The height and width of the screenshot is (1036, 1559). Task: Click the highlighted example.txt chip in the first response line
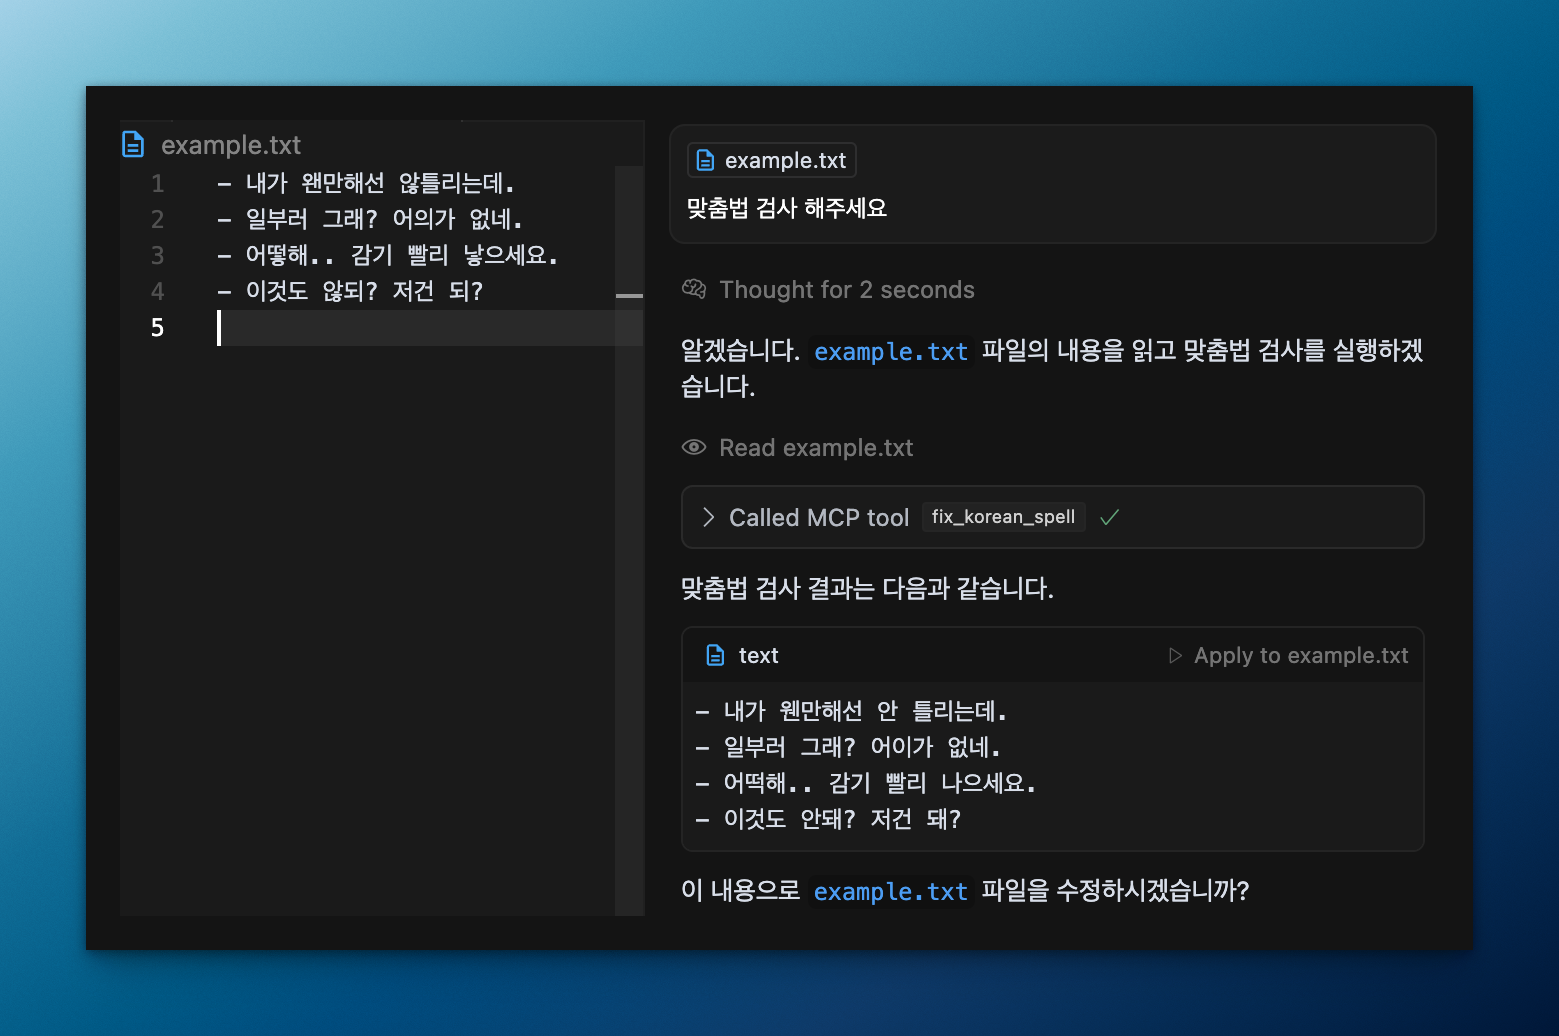(x=890, y=352)
